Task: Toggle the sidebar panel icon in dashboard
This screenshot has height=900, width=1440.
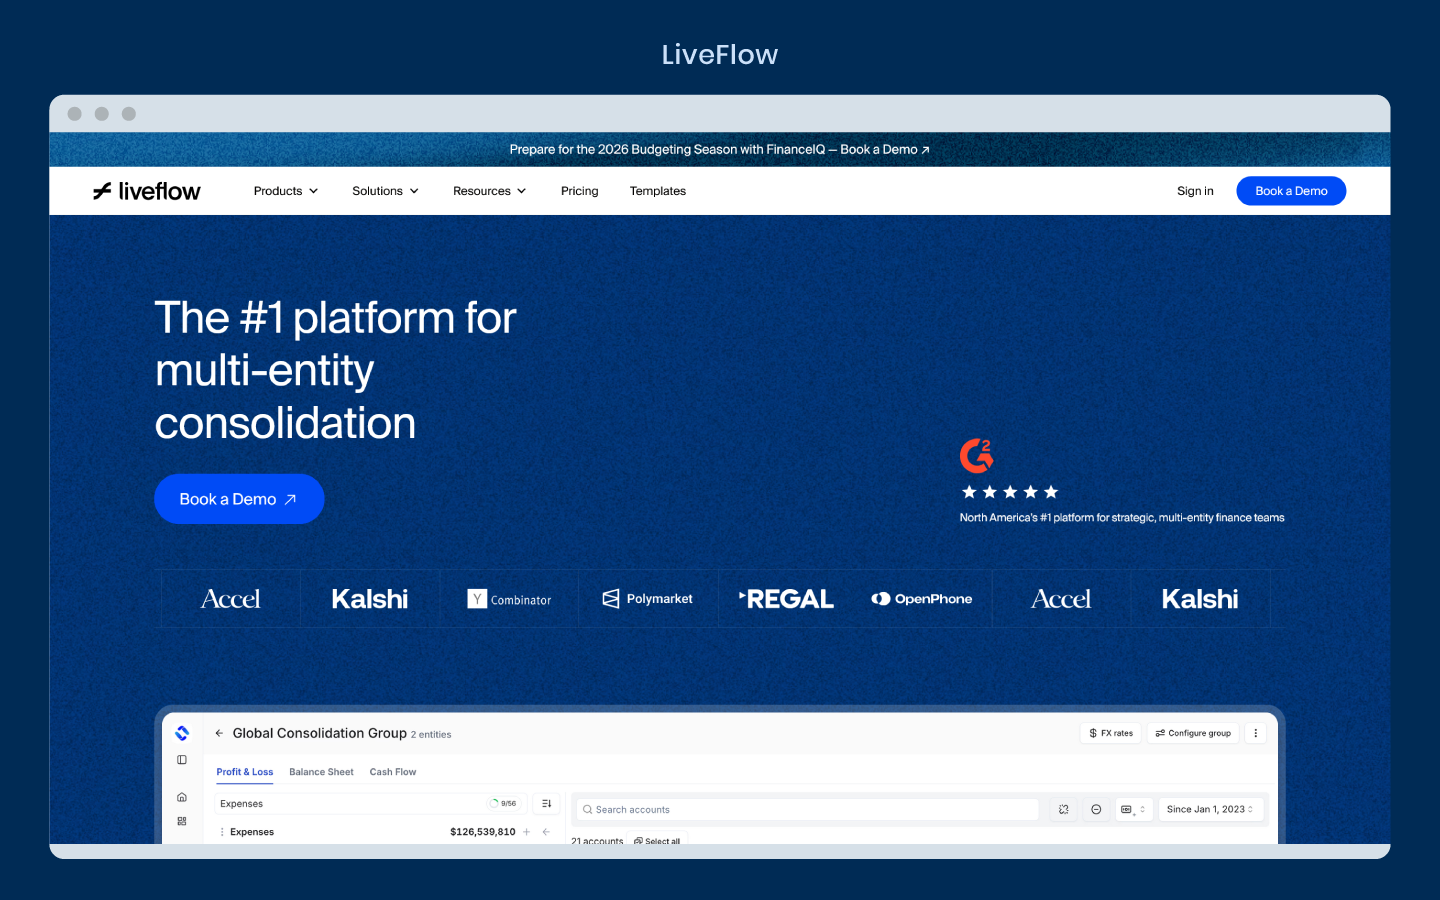Action: 182,760
